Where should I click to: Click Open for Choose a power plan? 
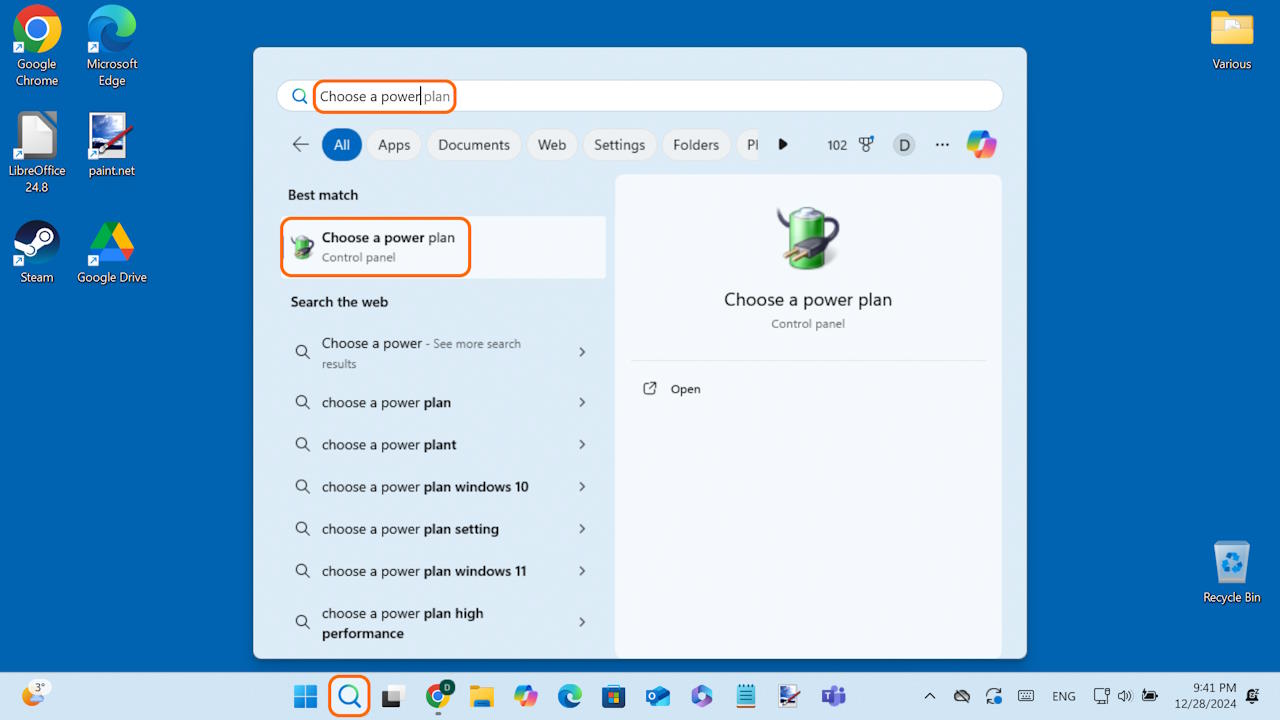click(685, 389)
